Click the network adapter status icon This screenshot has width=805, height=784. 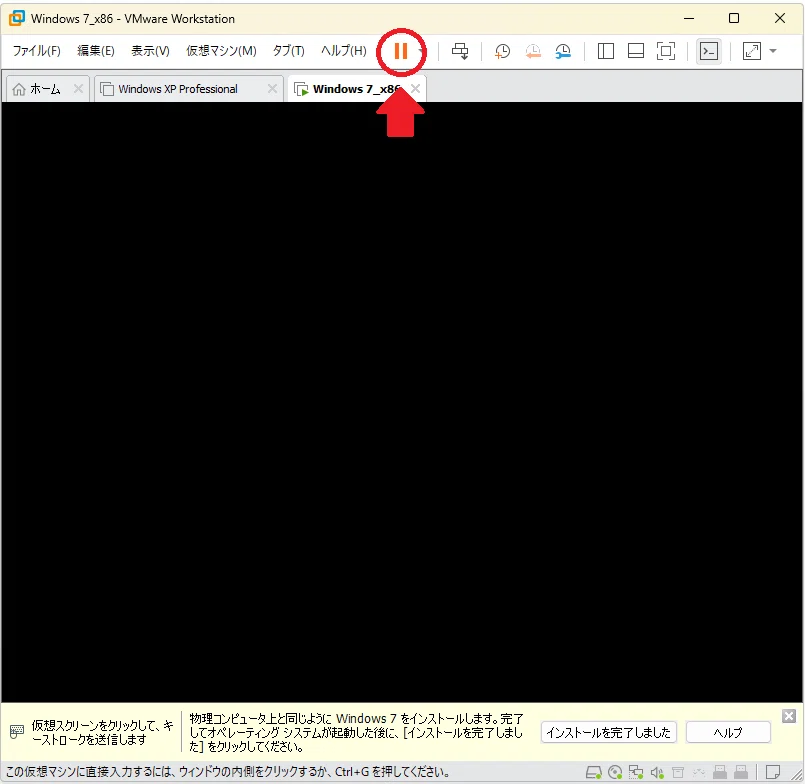point(636,772)
